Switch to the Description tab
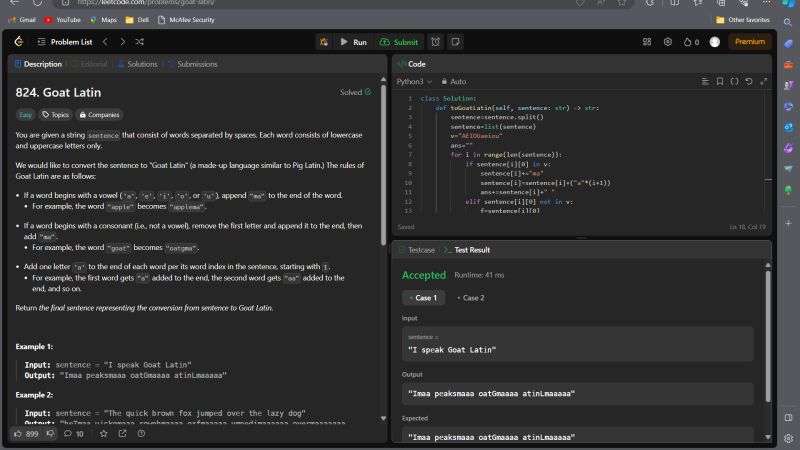 pos(38,64)
